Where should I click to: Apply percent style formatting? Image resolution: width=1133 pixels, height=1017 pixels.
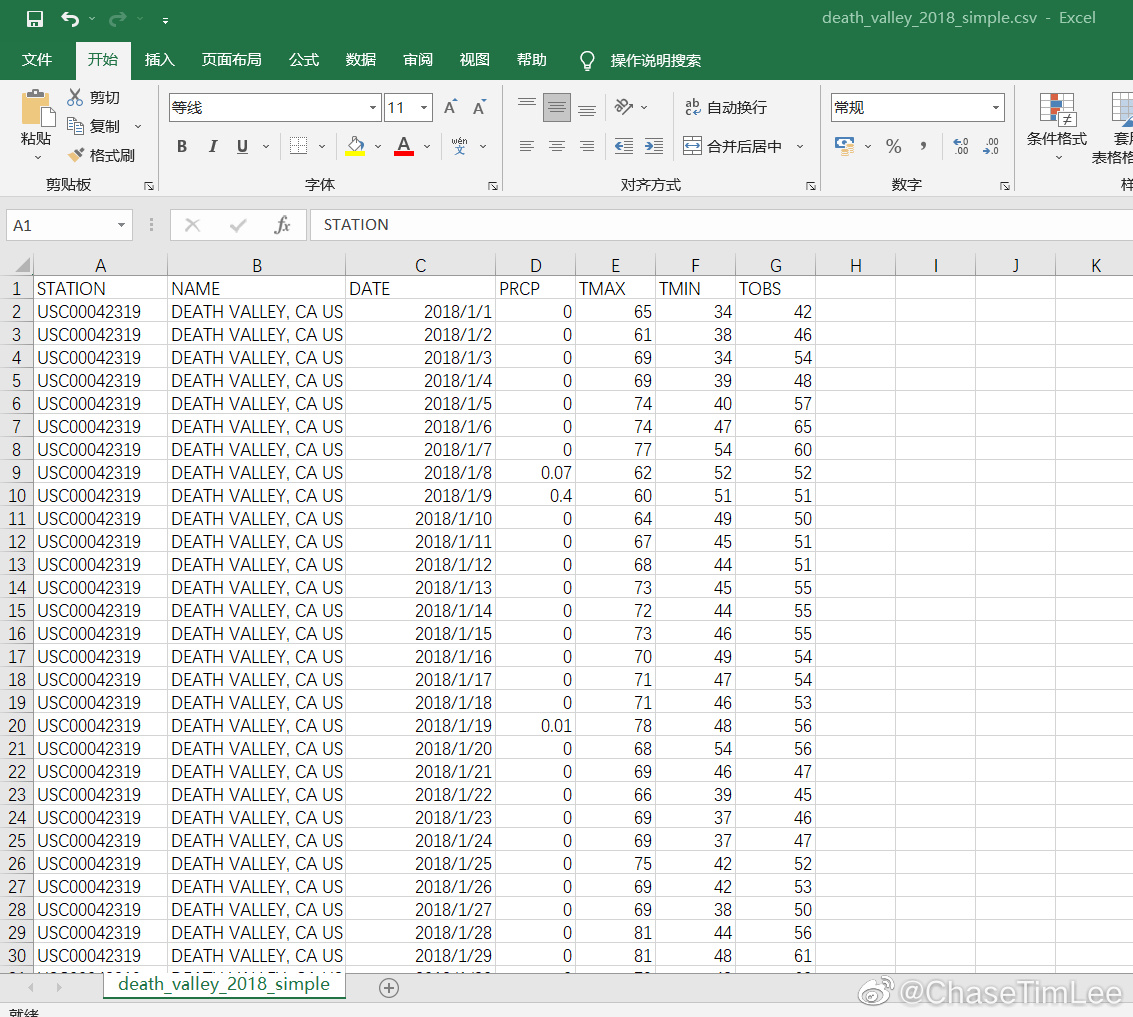tap(894, 147)
